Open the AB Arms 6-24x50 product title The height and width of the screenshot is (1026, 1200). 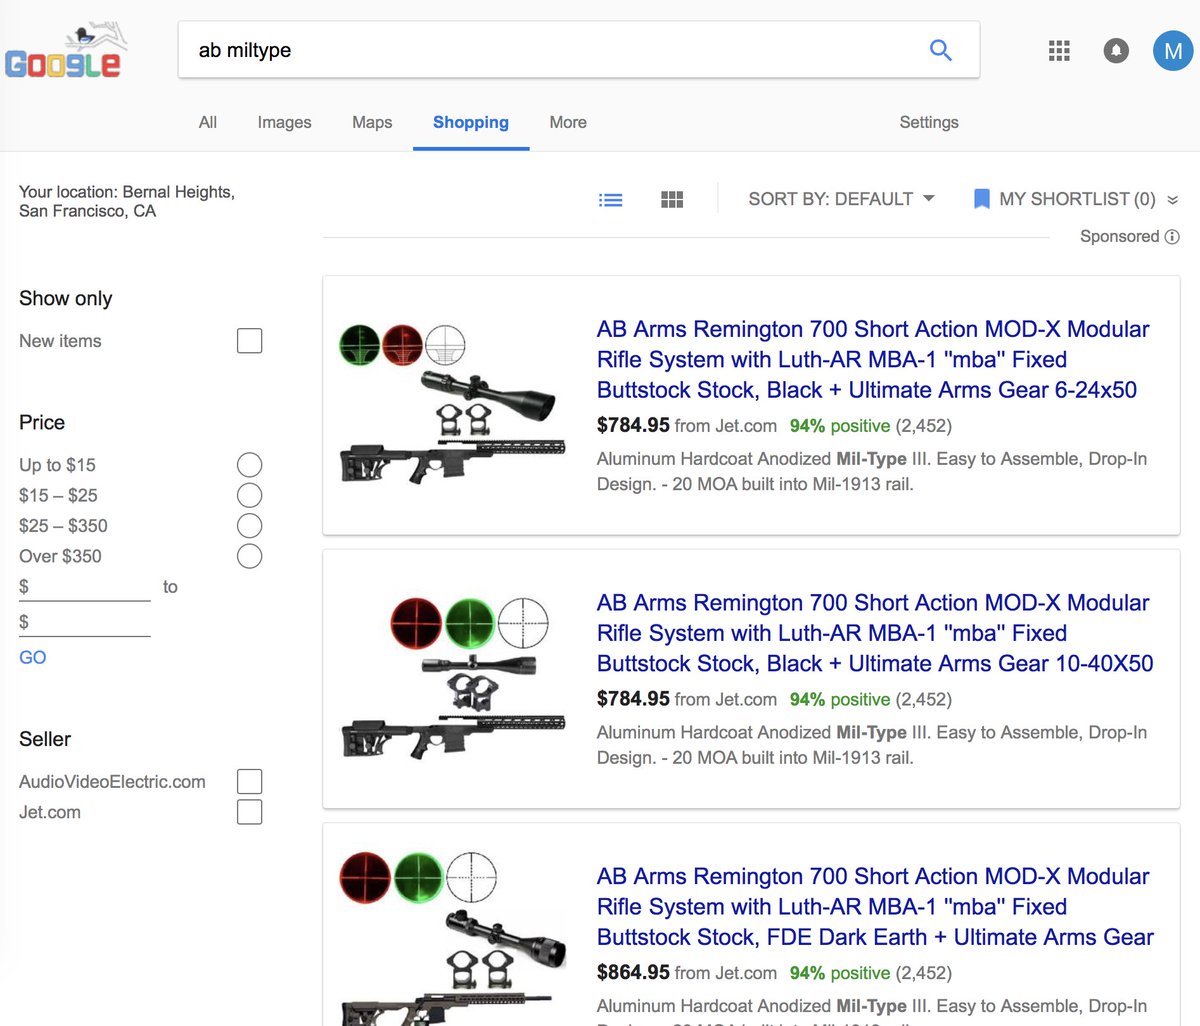pos(873,360)
